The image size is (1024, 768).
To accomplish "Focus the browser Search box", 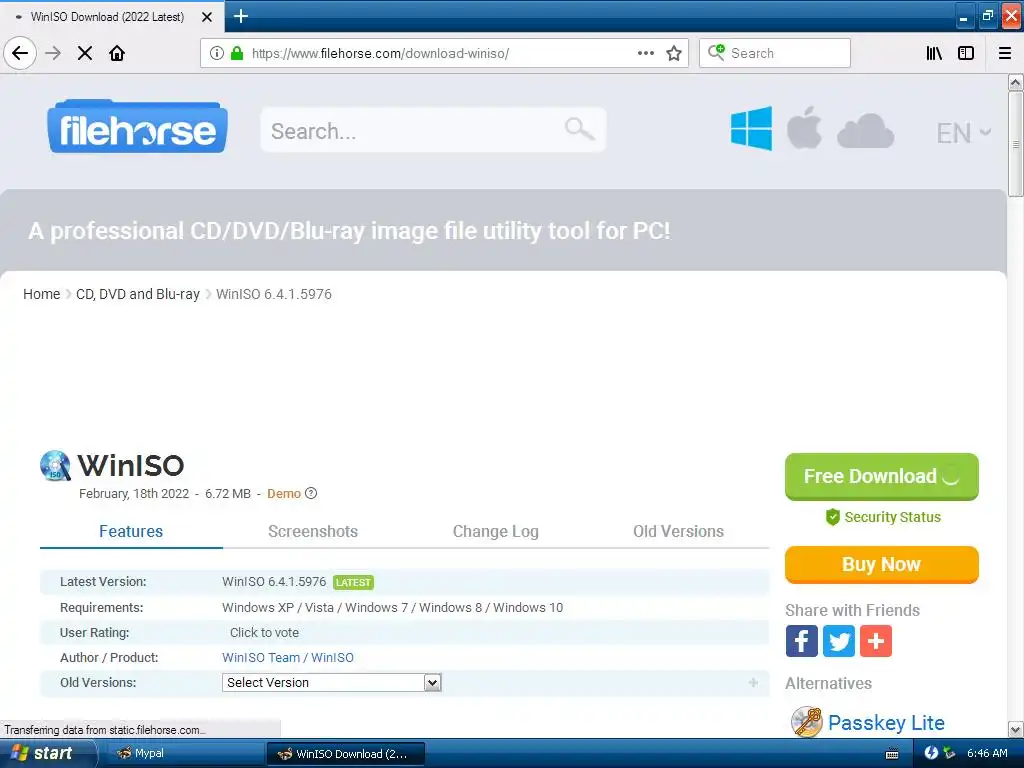I will [x=775, y=53].
